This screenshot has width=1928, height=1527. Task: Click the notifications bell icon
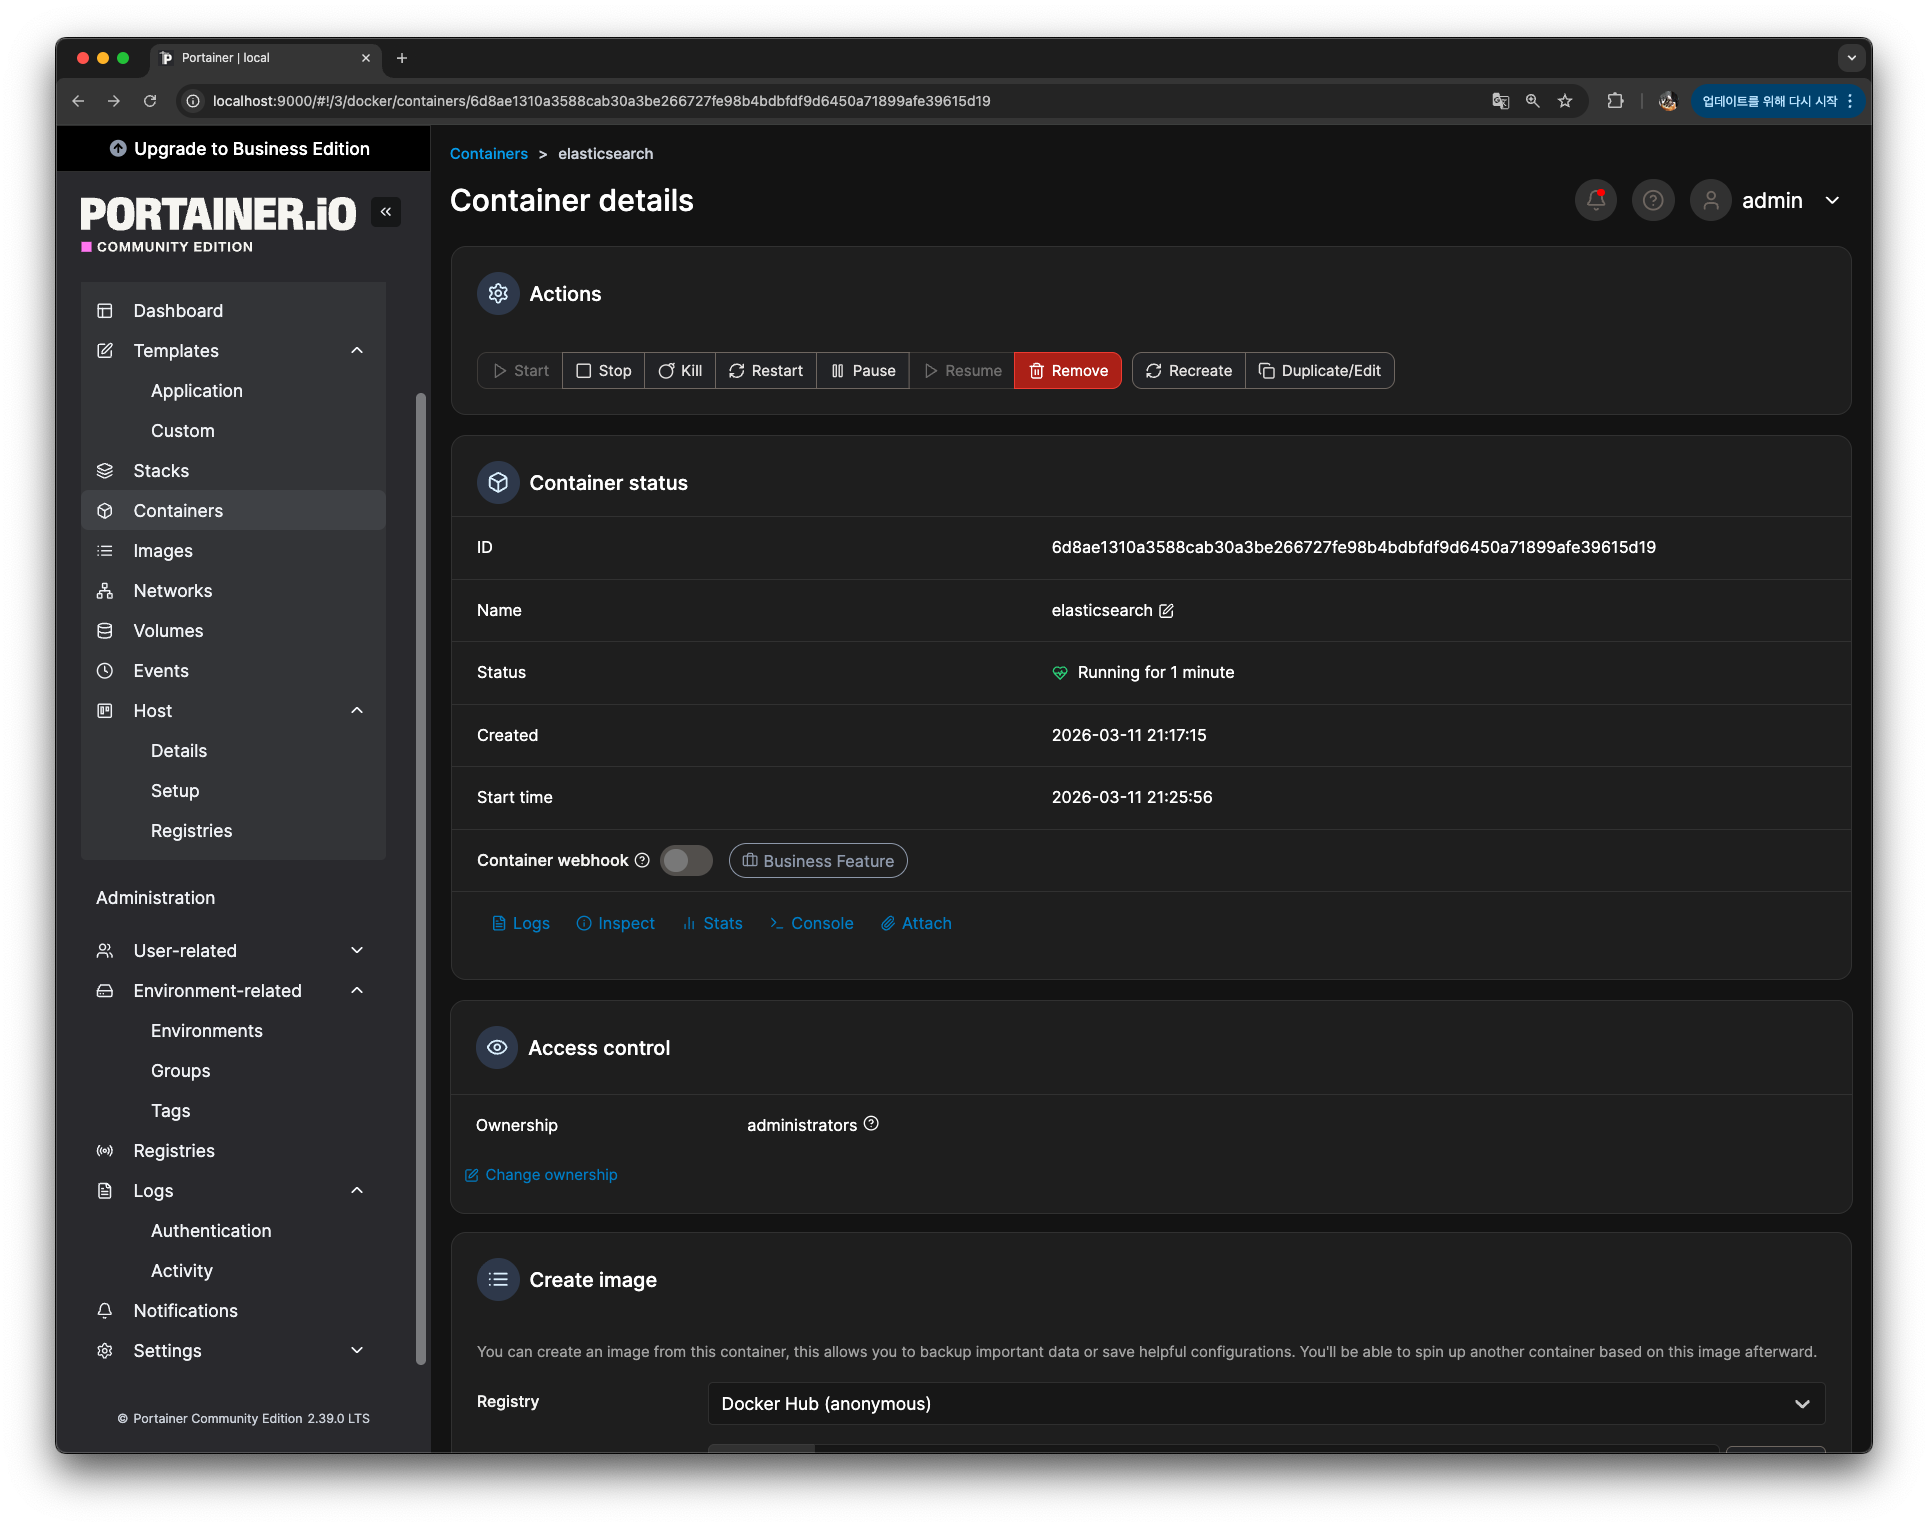(1595, 200)
